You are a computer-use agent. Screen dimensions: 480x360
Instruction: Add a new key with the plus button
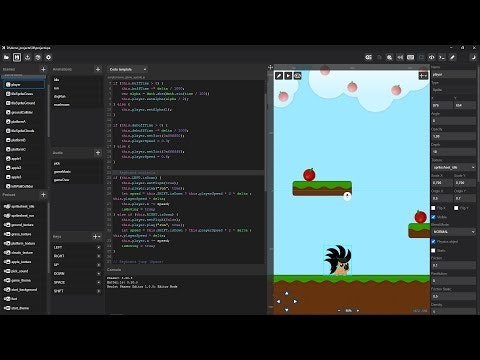(96, 236)
